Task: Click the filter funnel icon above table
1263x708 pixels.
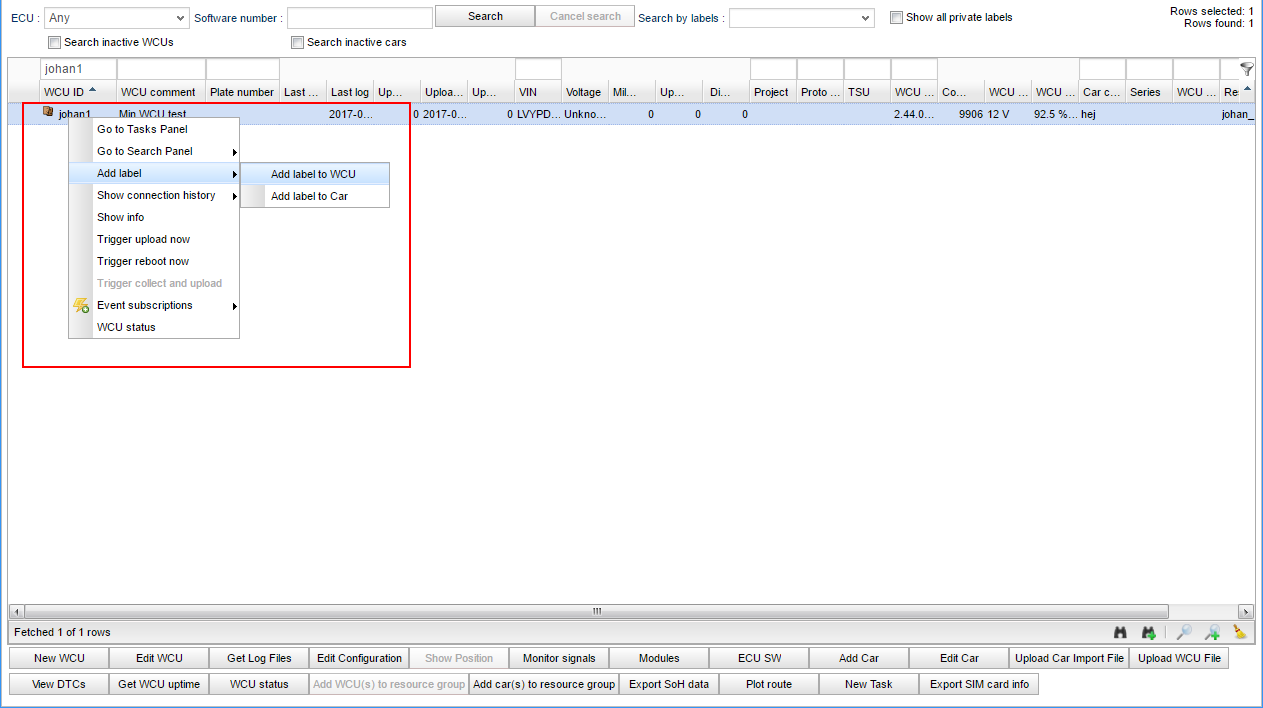Action: point(1246,69)
